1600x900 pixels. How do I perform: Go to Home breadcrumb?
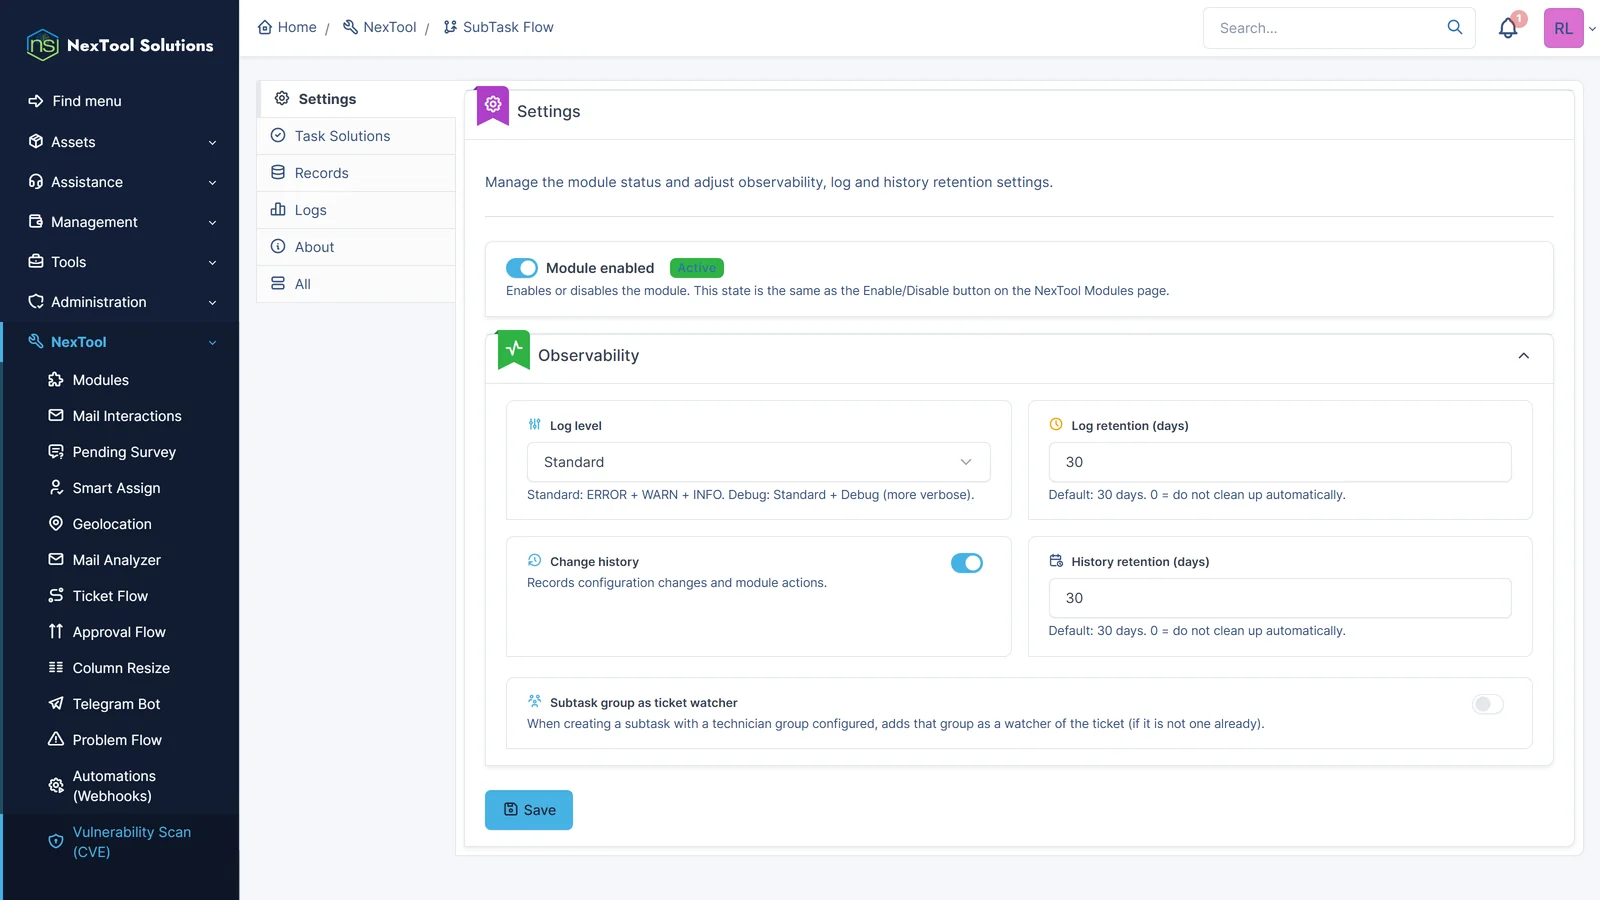[287, 27]
